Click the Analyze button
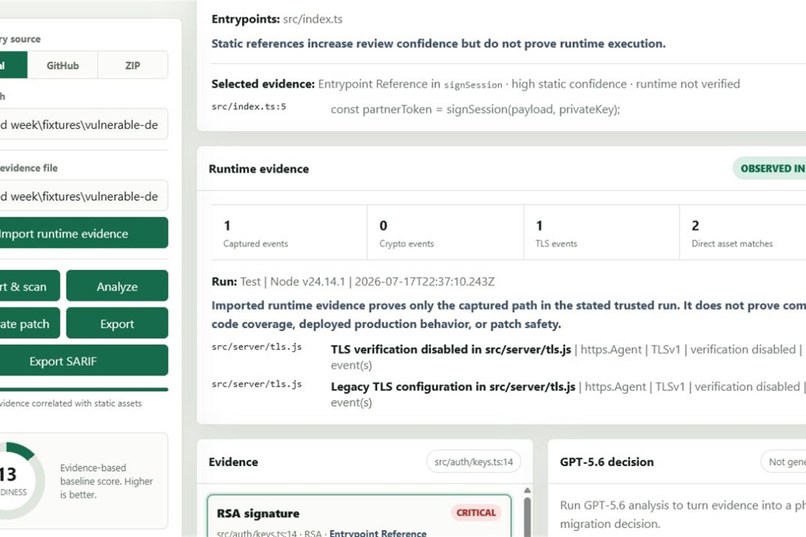The width and height of the screenshot is (806, 537). point(117,286)
